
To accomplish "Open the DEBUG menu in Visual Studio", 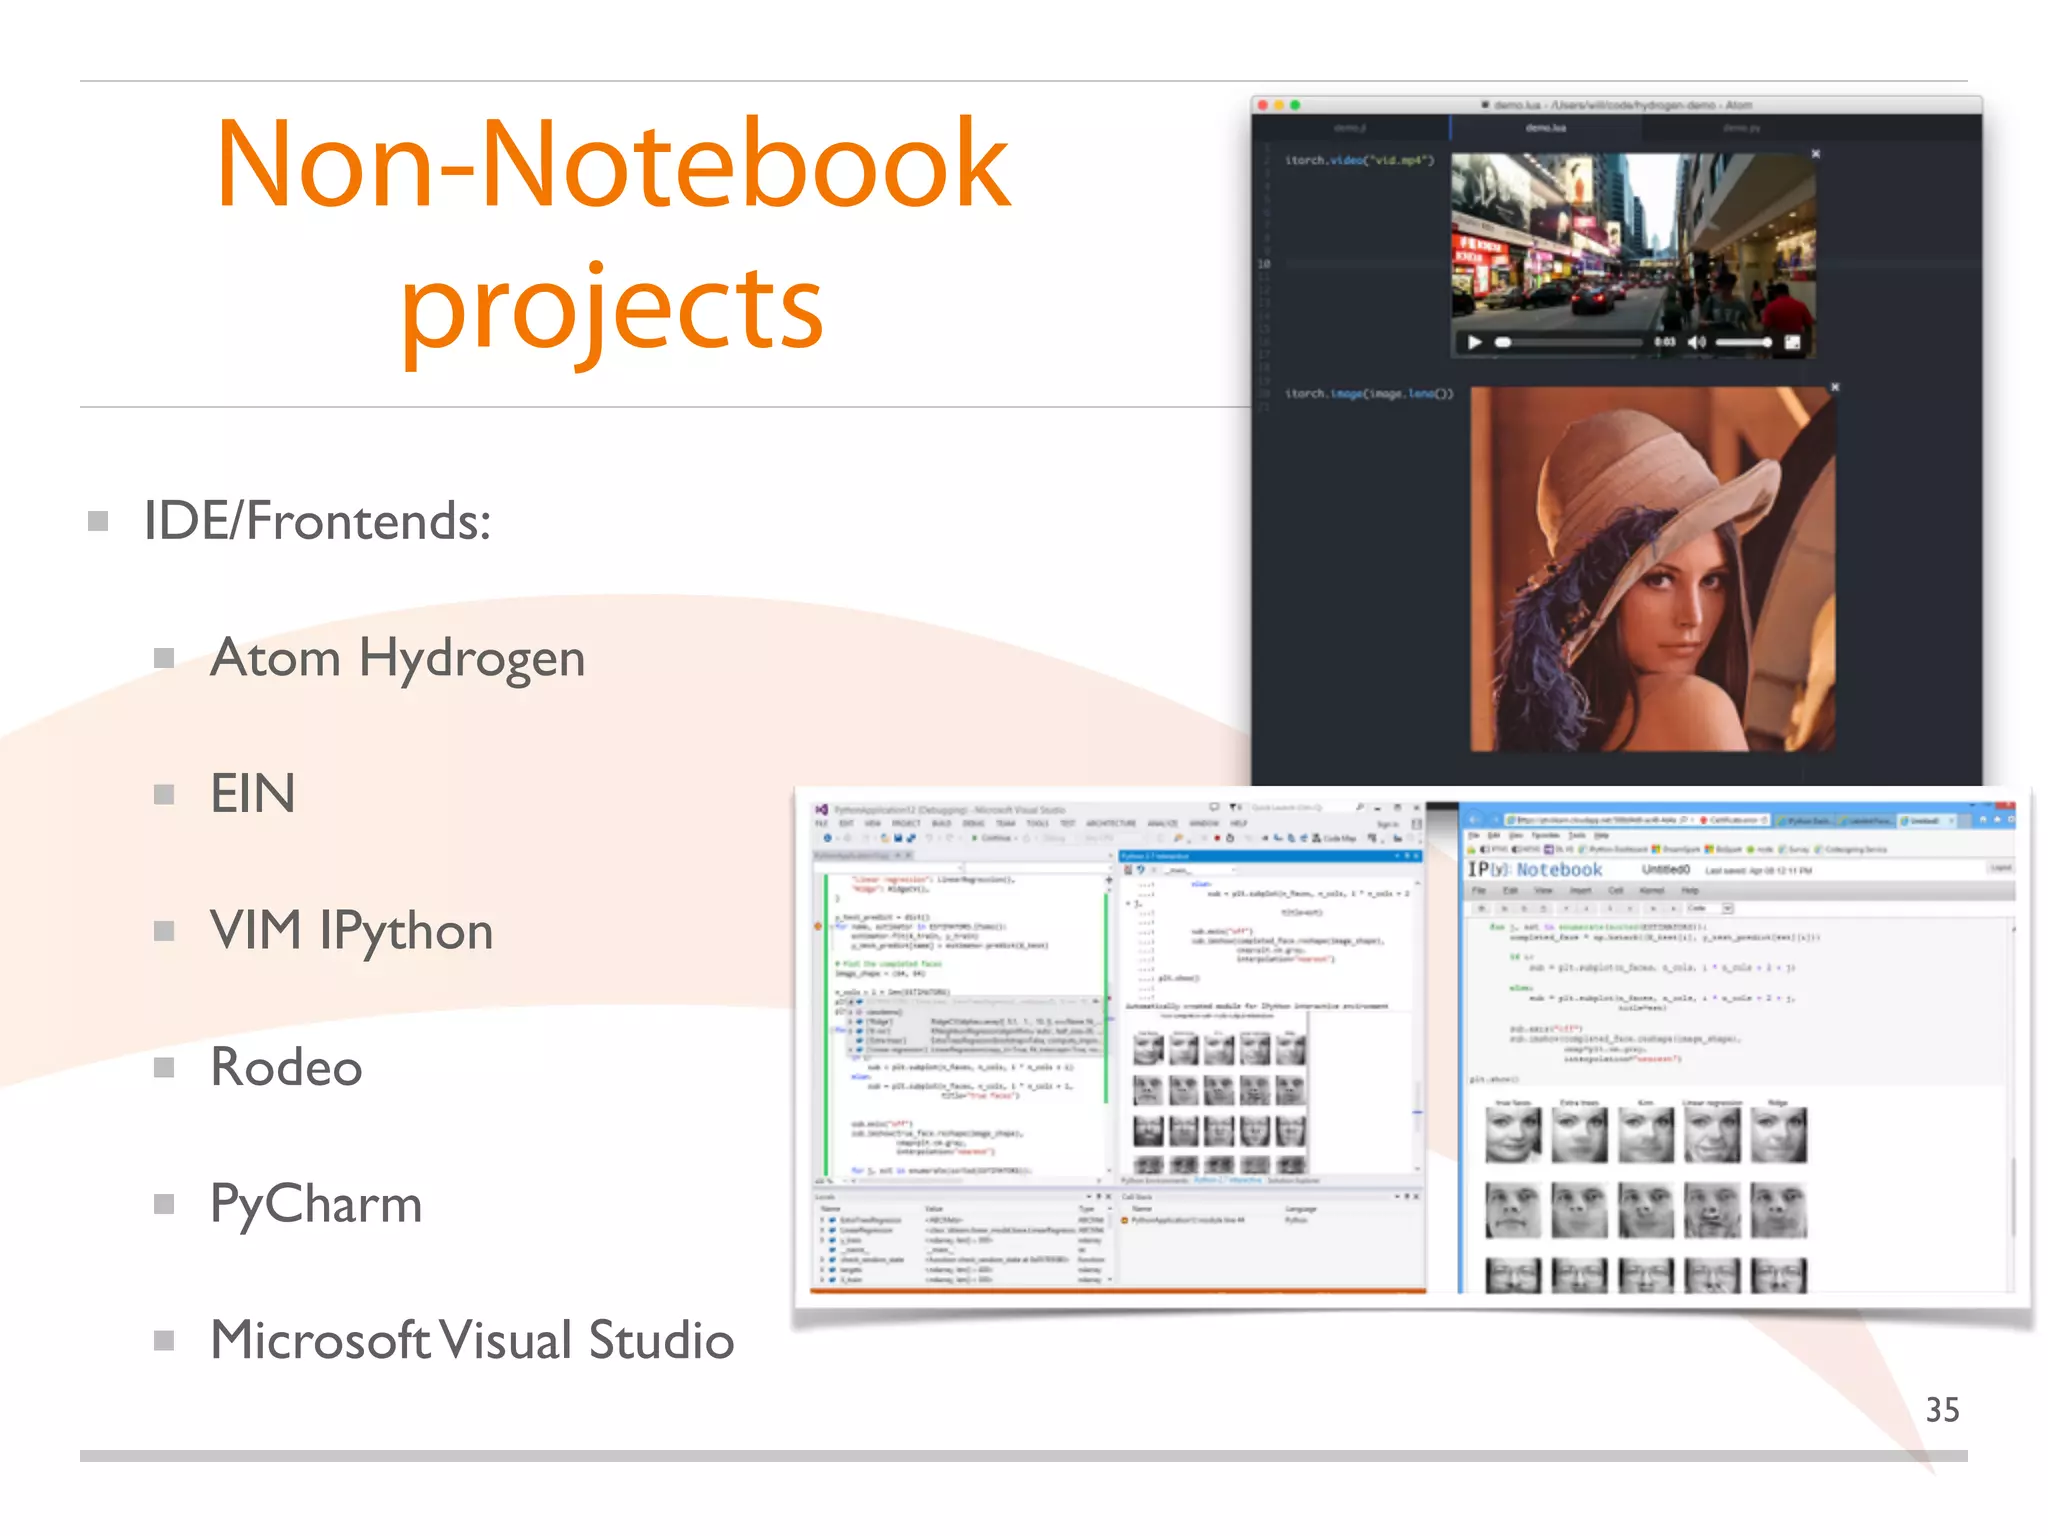I will [x=973, y=823].
